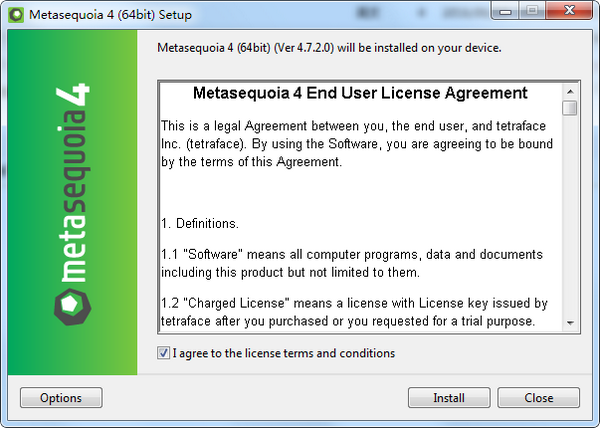The image size is (600, 428).
Task: Click the Close button at bottom right
Action: click(538, 398)
